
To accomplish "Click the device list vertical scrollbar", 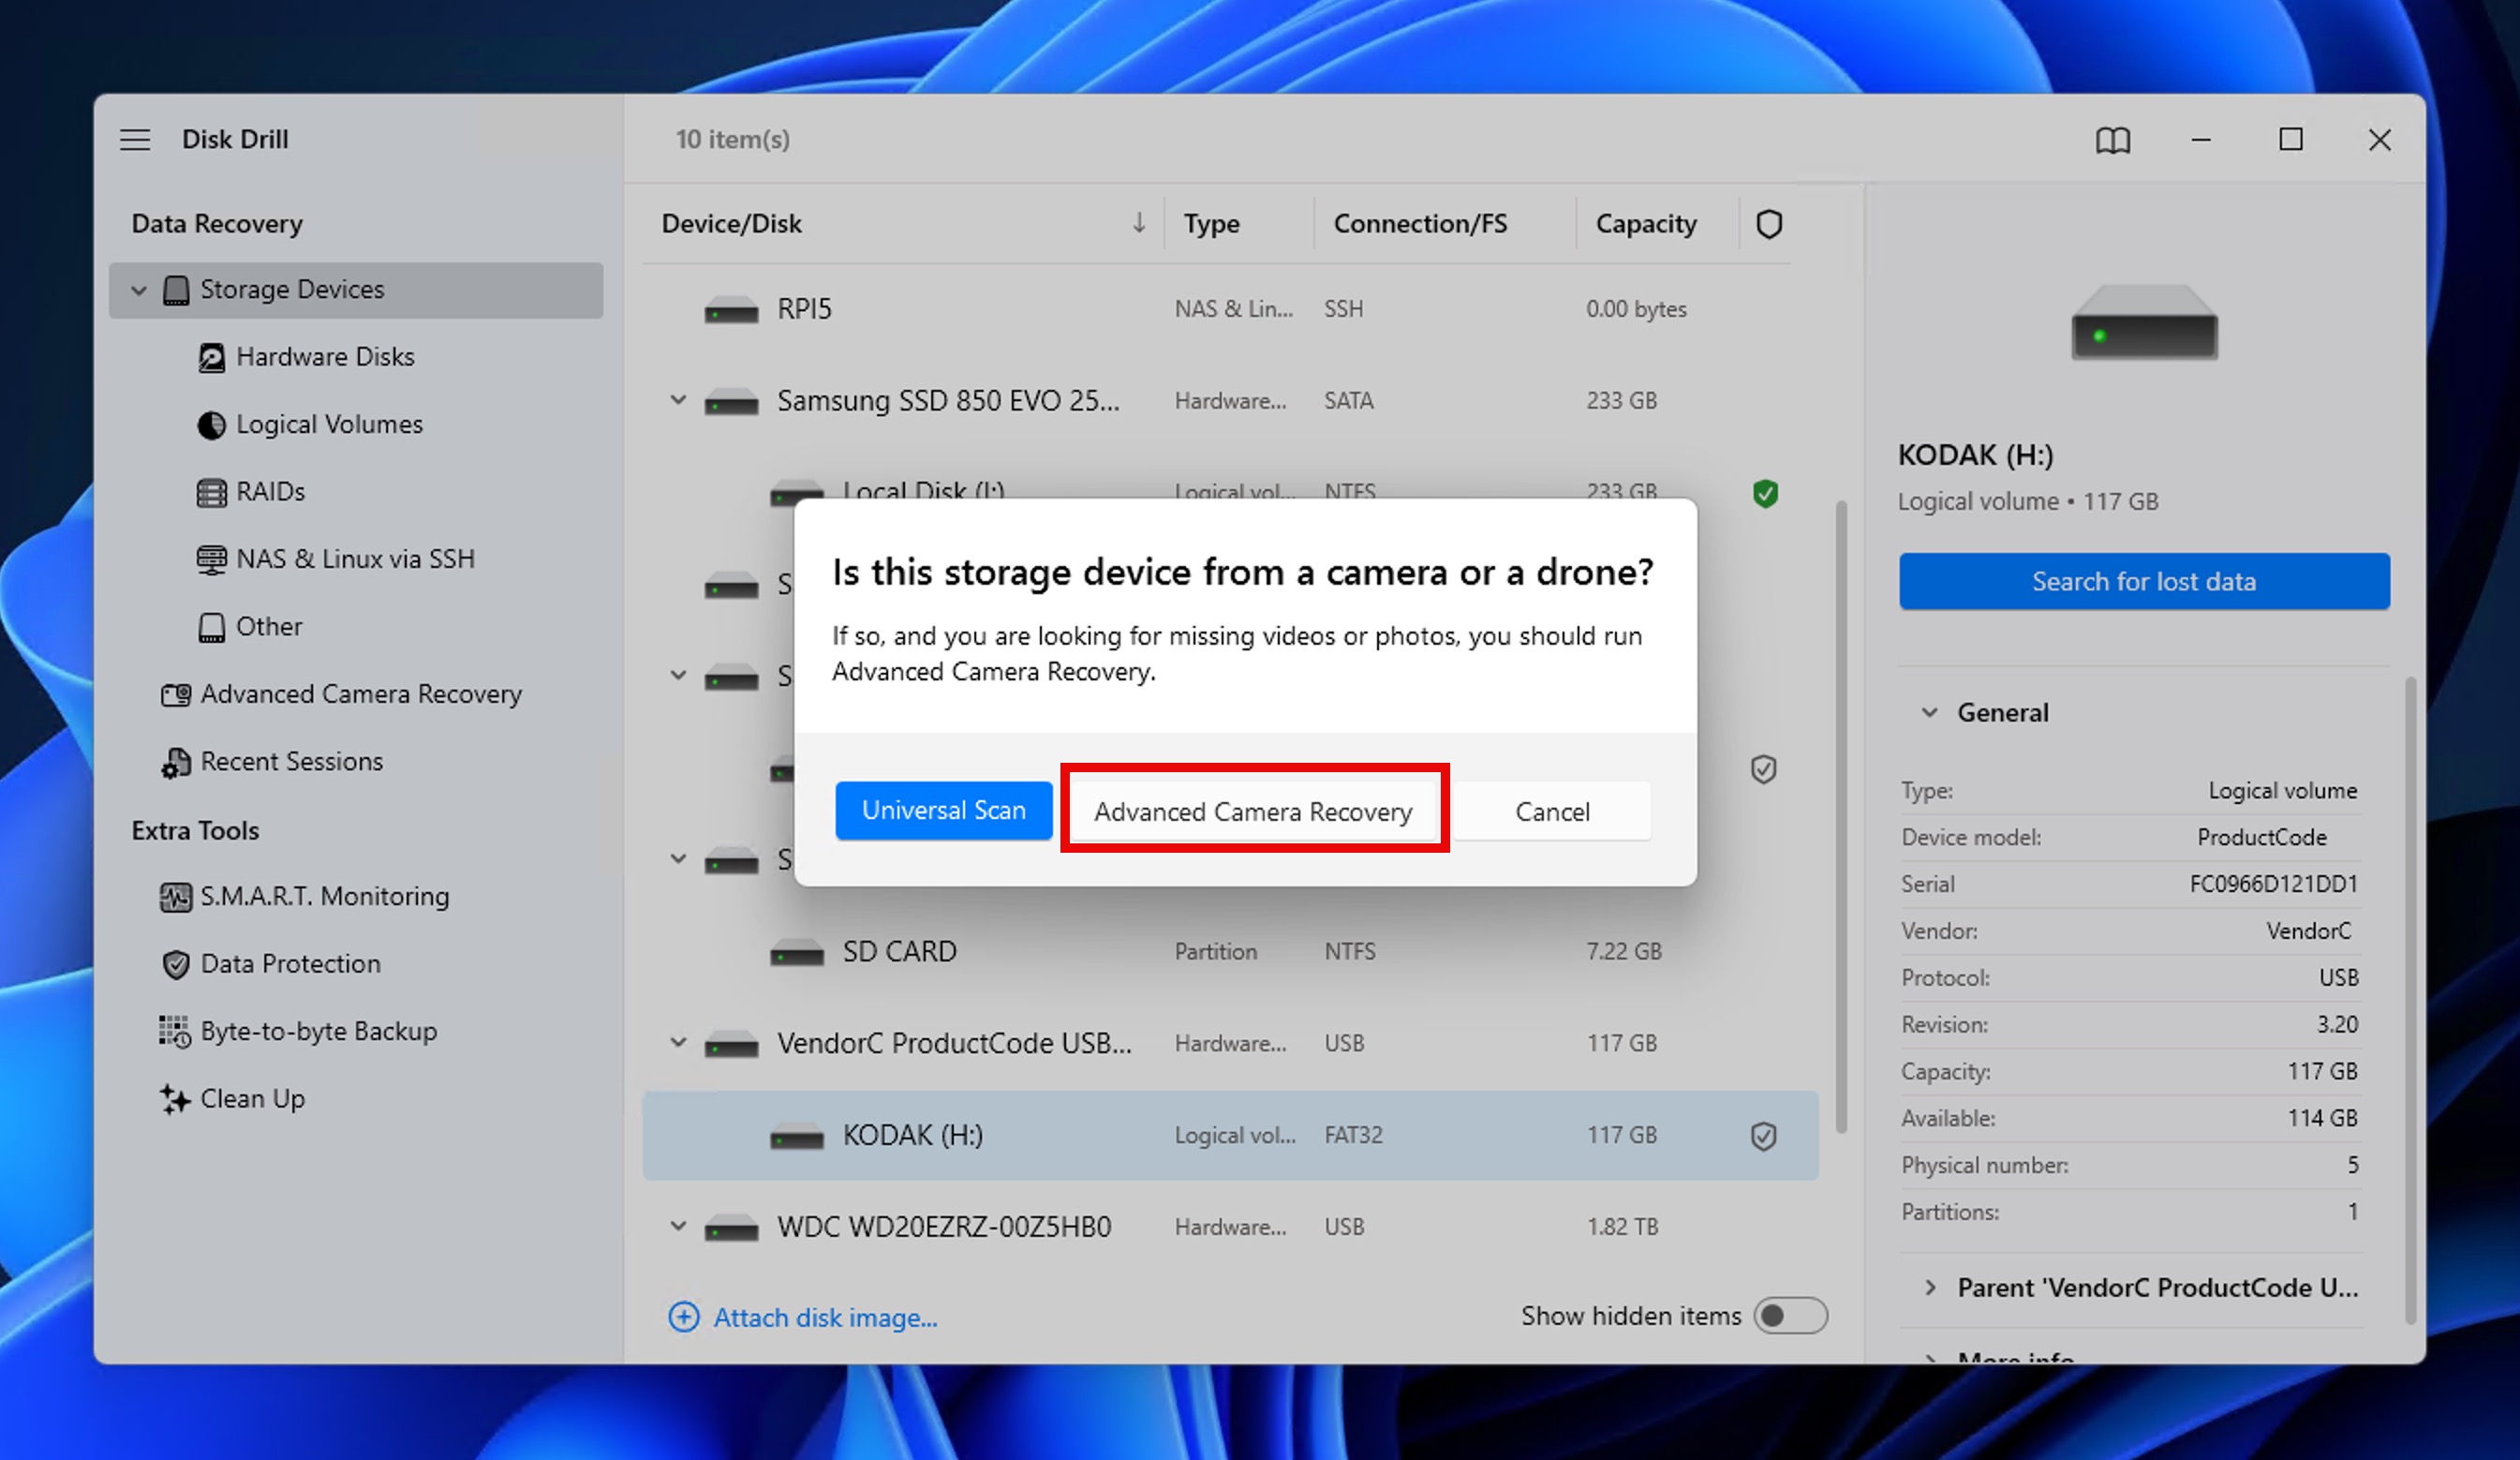I will [1840, 816].
